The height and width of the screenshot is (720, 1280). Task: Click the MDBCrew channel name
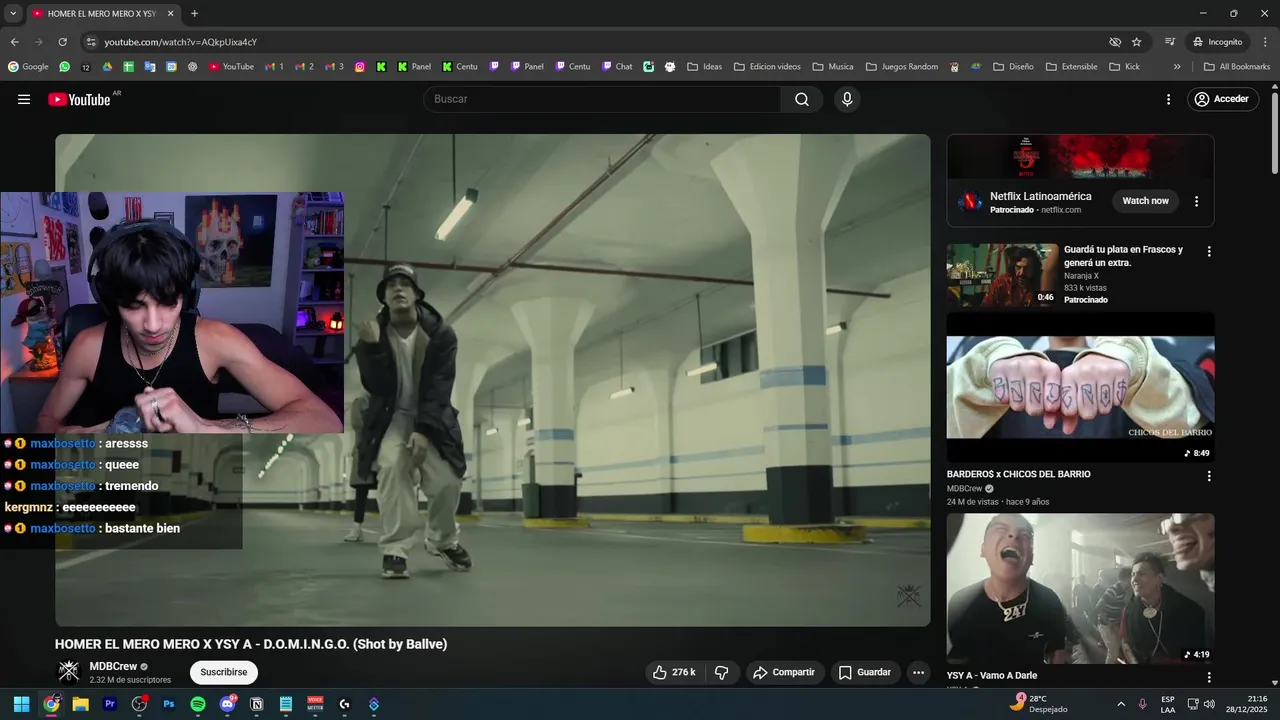[x=113, y=666]
